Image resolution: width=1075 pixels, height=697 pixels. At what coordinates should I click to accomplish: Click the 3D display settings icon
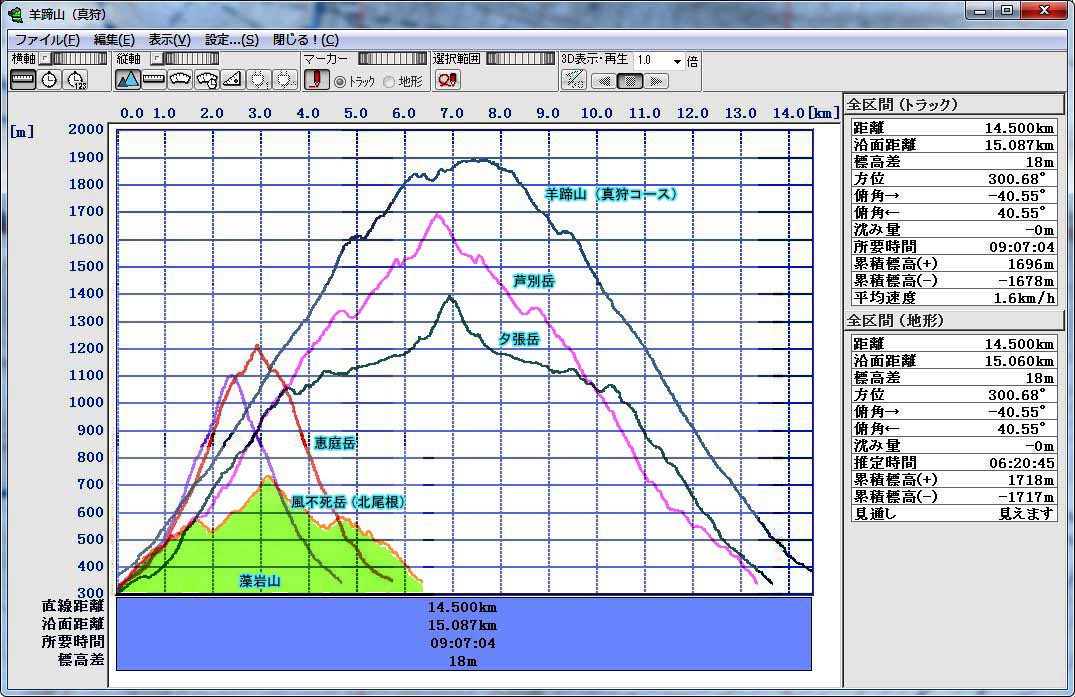coord(574,80)
